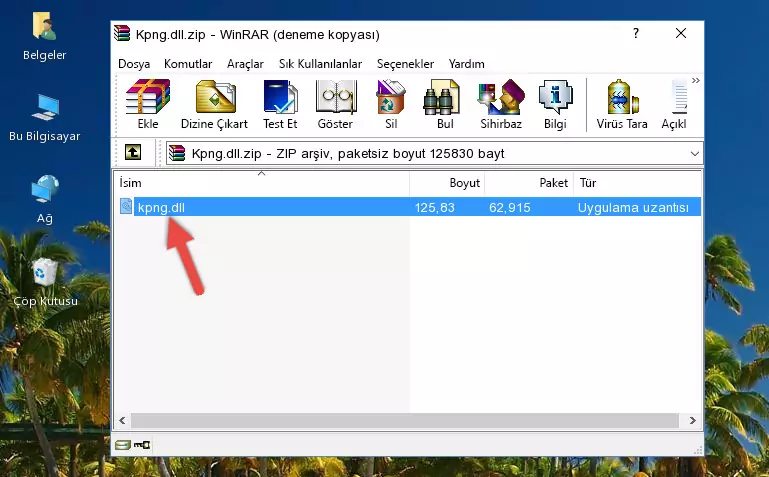
Task: Select the Ağ network desktop icon
Action: point(45,200)
